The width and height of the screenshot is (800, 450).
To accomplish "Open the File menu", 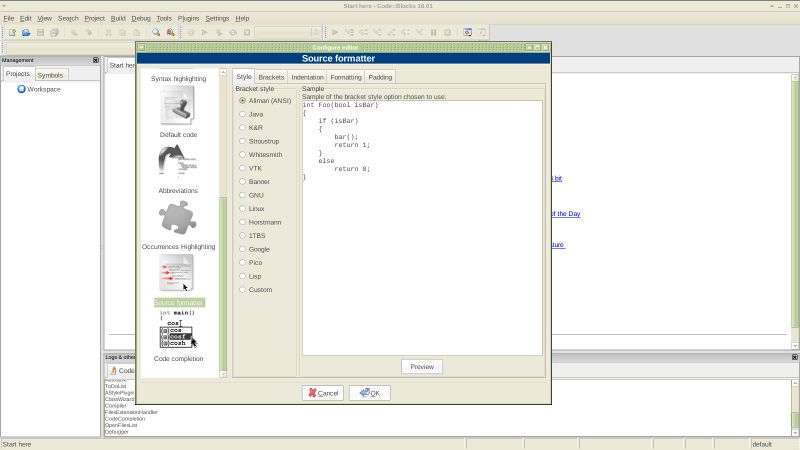I will 9,18.
